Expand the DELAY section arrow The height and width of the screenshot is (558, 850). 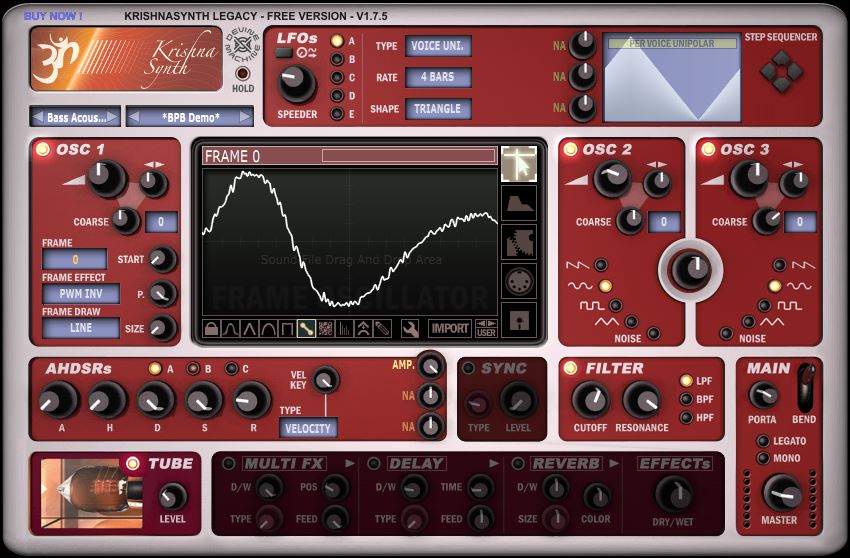(494, 463)
